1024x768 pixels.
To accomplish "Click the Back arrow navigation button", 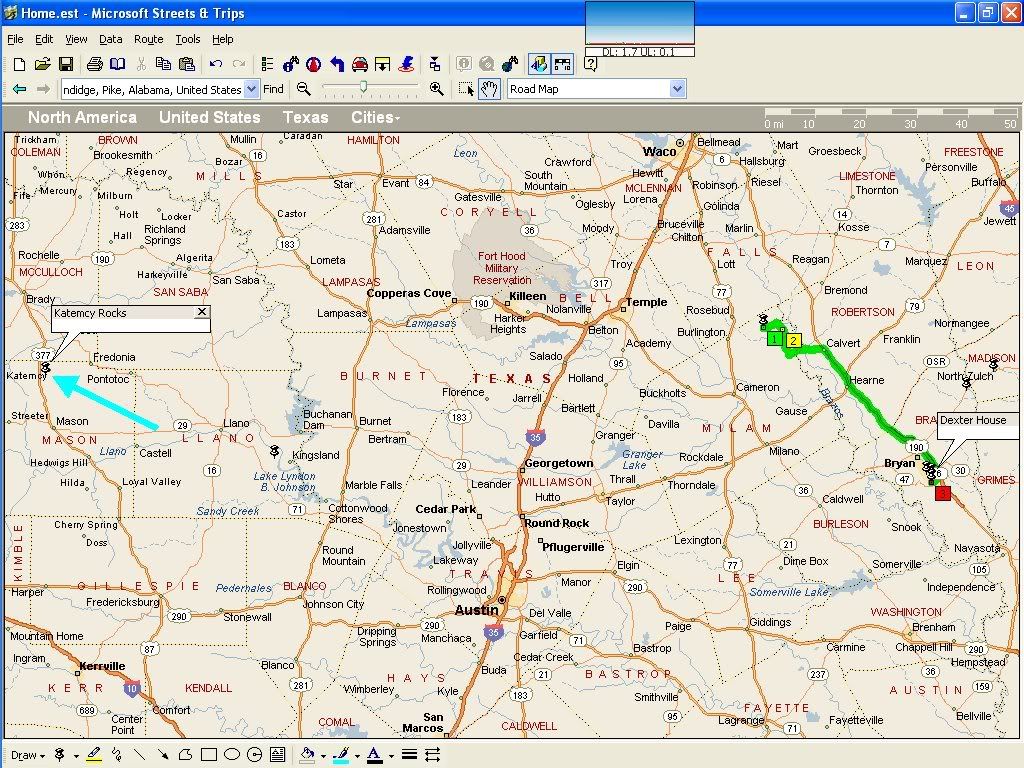I will coord(20,89).
